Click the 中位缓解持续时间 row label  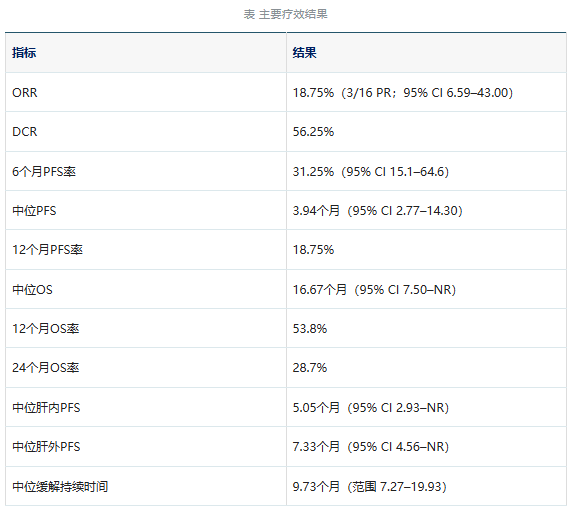[x=60, y=486]
